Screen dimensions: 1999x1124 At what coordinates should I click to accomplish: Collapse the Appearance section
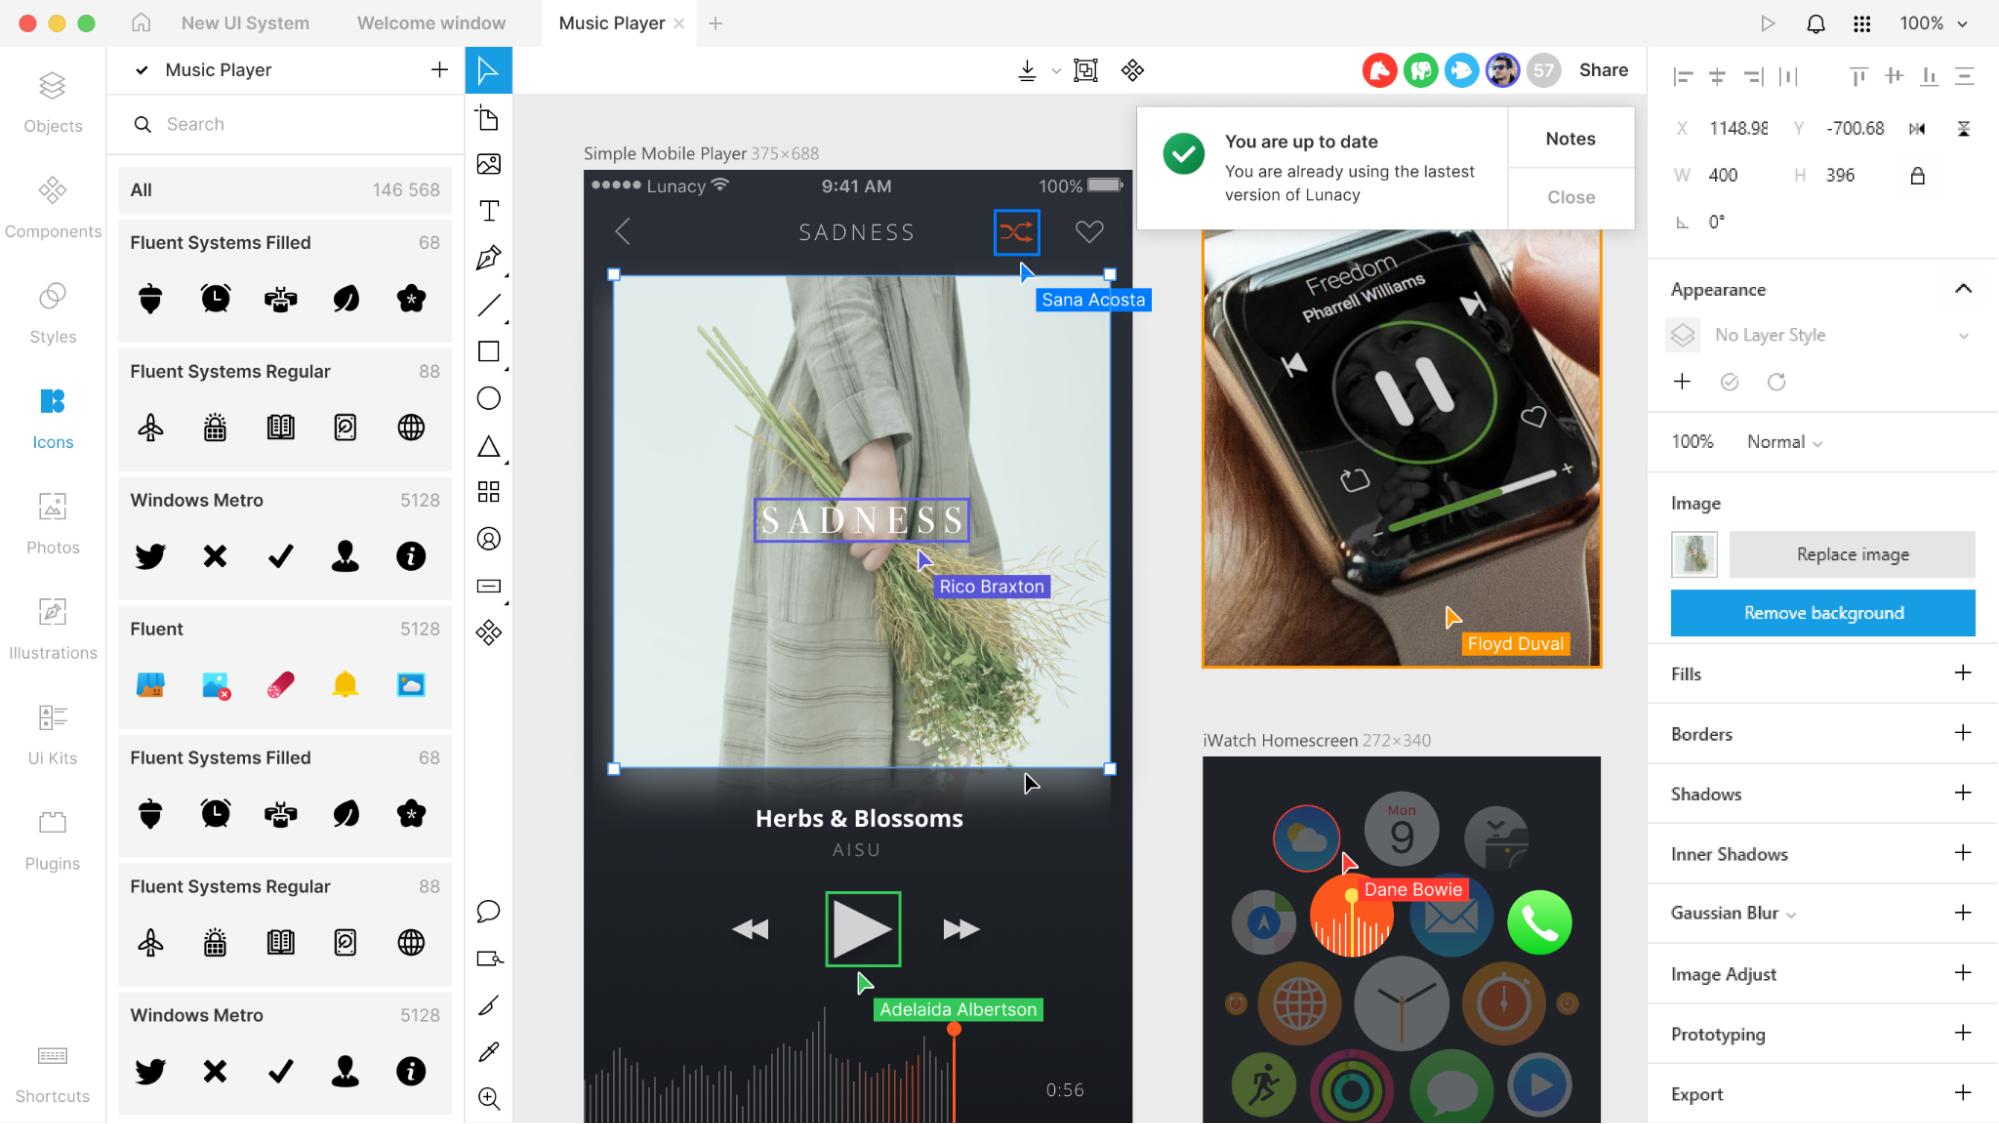(1963, 289)
